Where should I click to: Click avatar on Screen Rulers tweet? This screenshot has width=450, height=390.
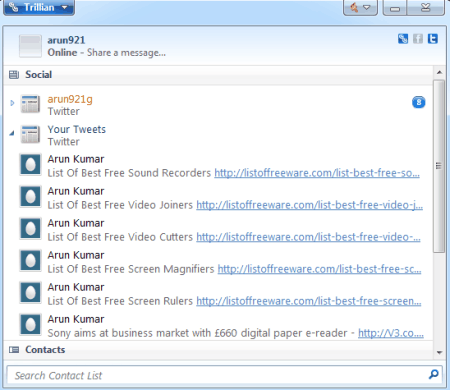tap(30, 292)
